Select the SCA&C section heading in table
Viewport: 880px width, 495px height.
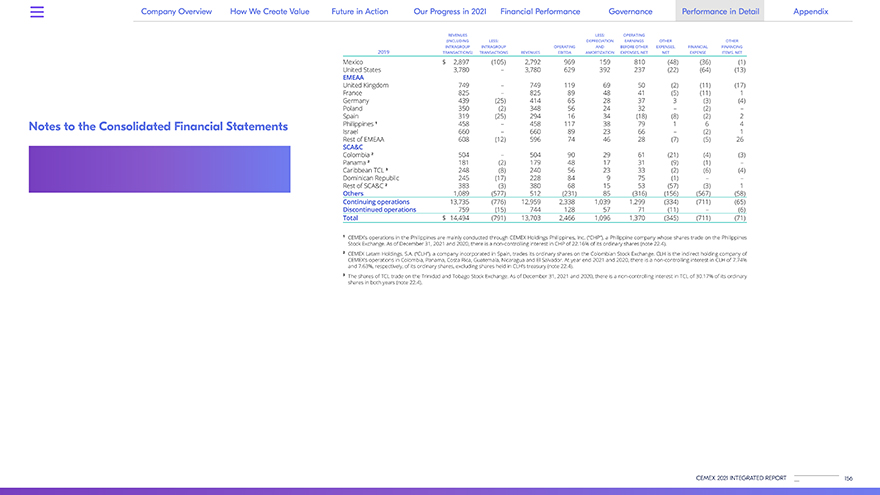[x=354, y=148]
